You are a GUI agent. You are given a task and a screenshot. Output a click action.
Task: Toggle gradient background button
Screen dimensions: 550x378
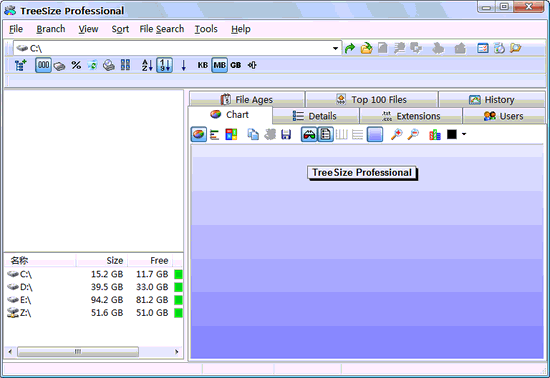click(x=375, y=134)
